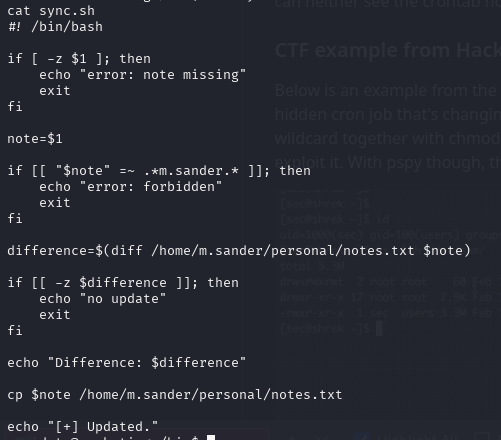Click the last 'fi' keyword
501x440 pixels.
[15, 331]
